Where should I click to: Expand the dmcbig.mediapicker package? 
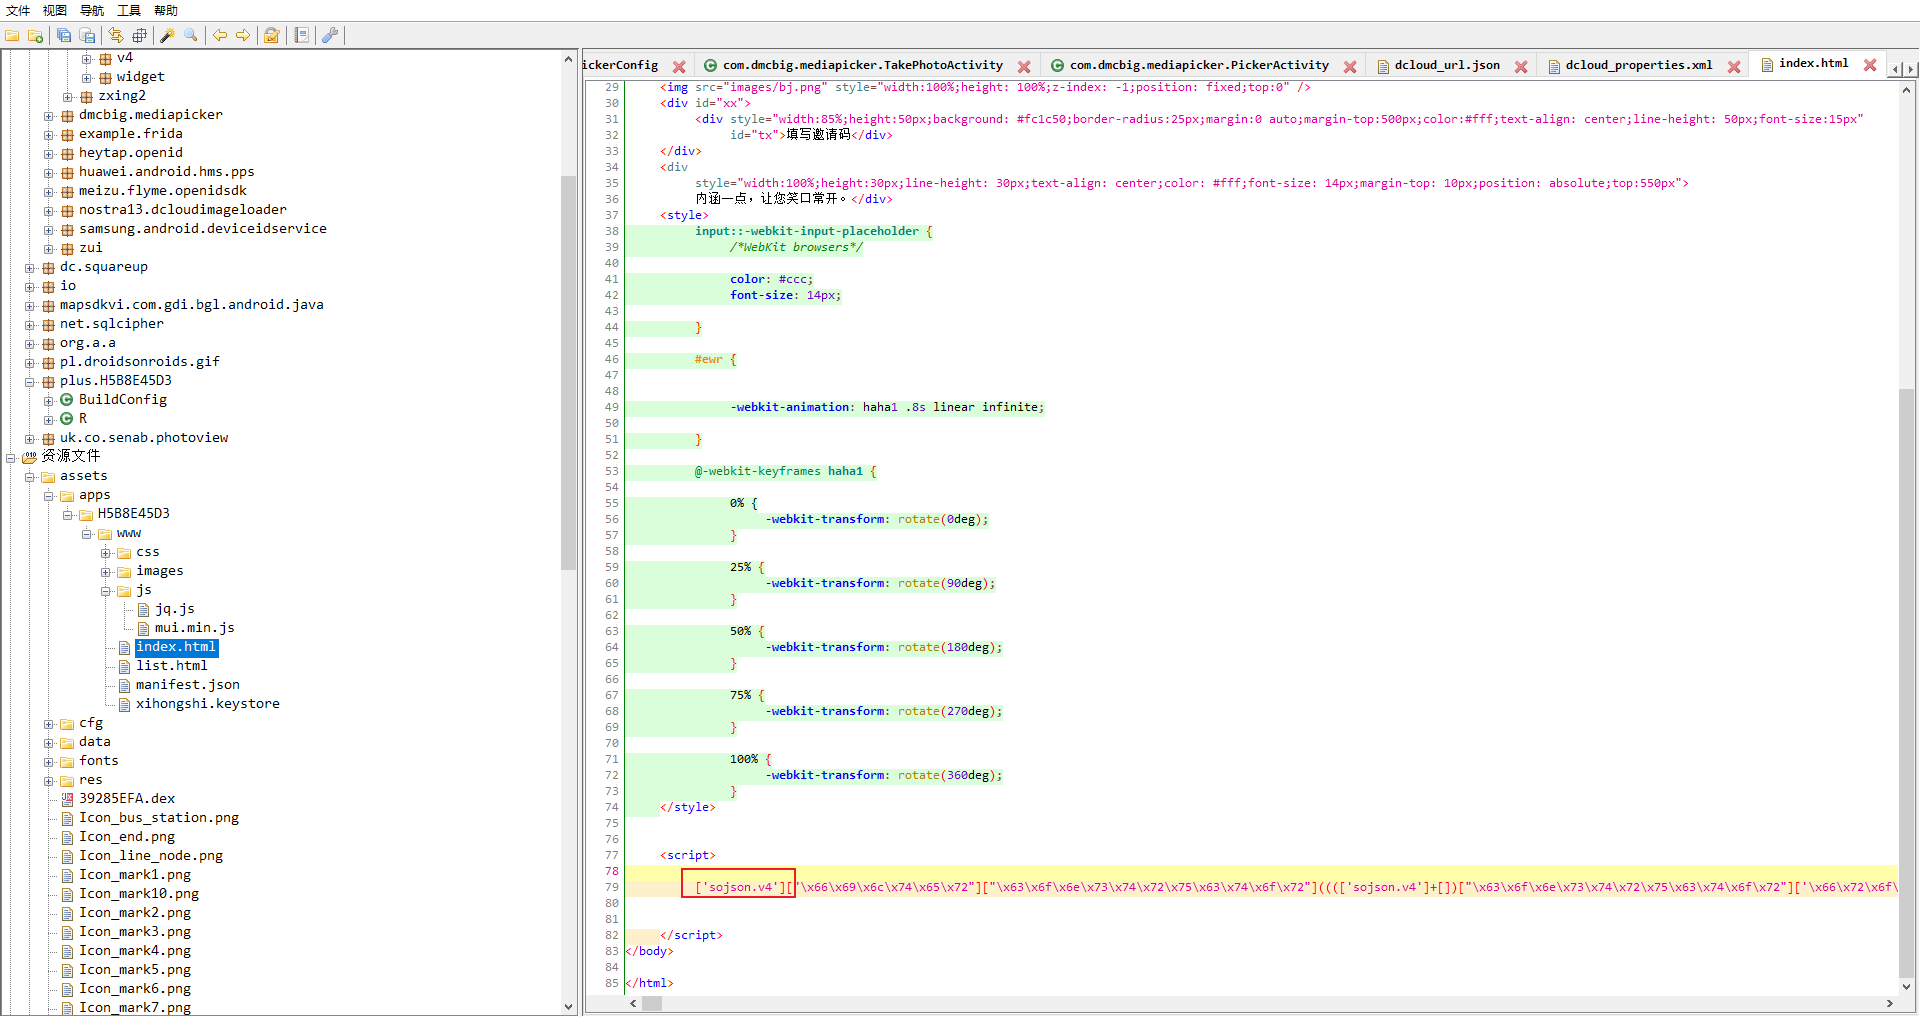coord(49,116)
